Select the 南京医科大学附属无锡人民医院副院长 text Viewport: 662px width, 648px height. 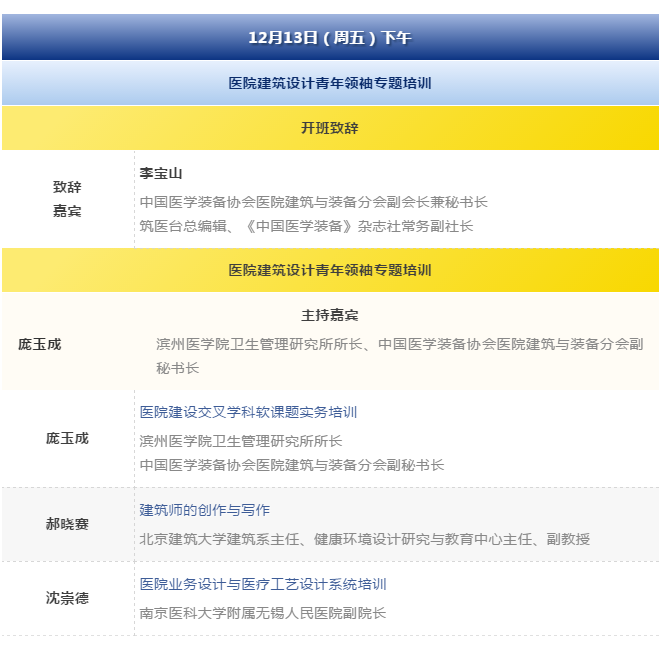pos(262,613)
